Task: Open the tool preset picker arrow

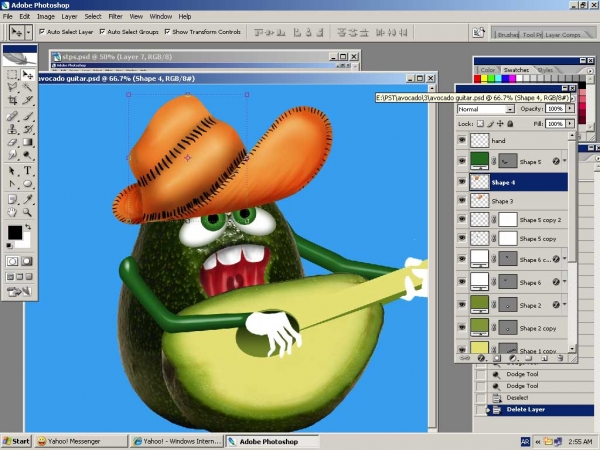Action: pyautogui.click(x=28, y=33)
